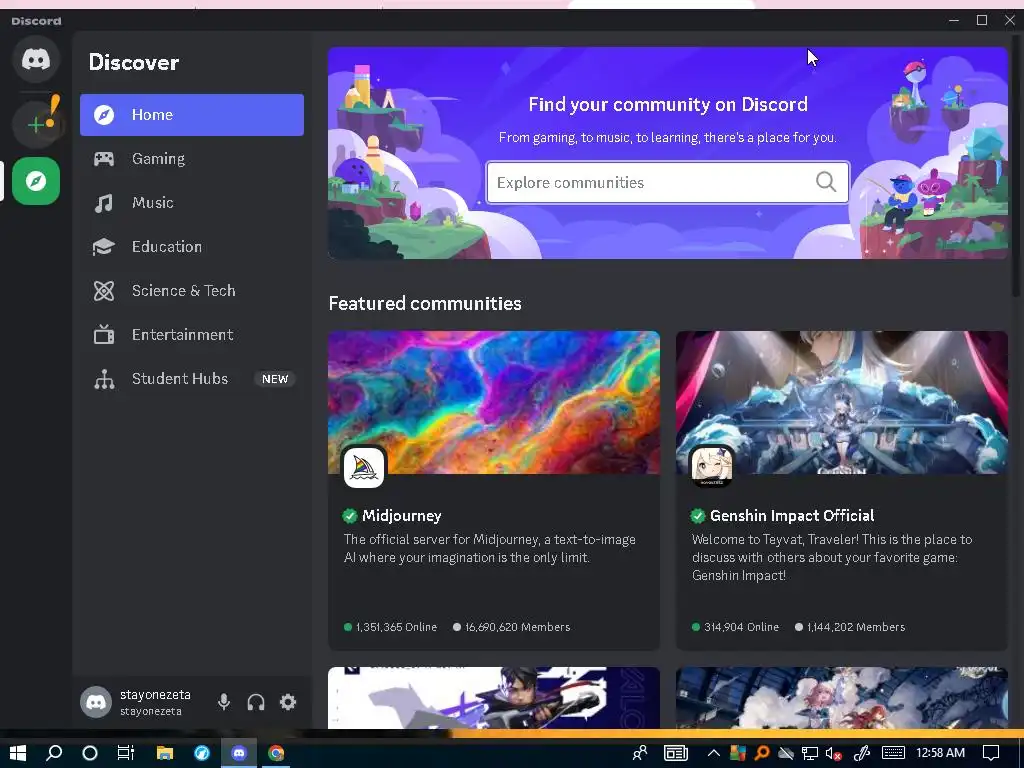This screenshot has width=1024, height=768.
Task: Open User Settings gear
Action: click(x=288, y=702)
